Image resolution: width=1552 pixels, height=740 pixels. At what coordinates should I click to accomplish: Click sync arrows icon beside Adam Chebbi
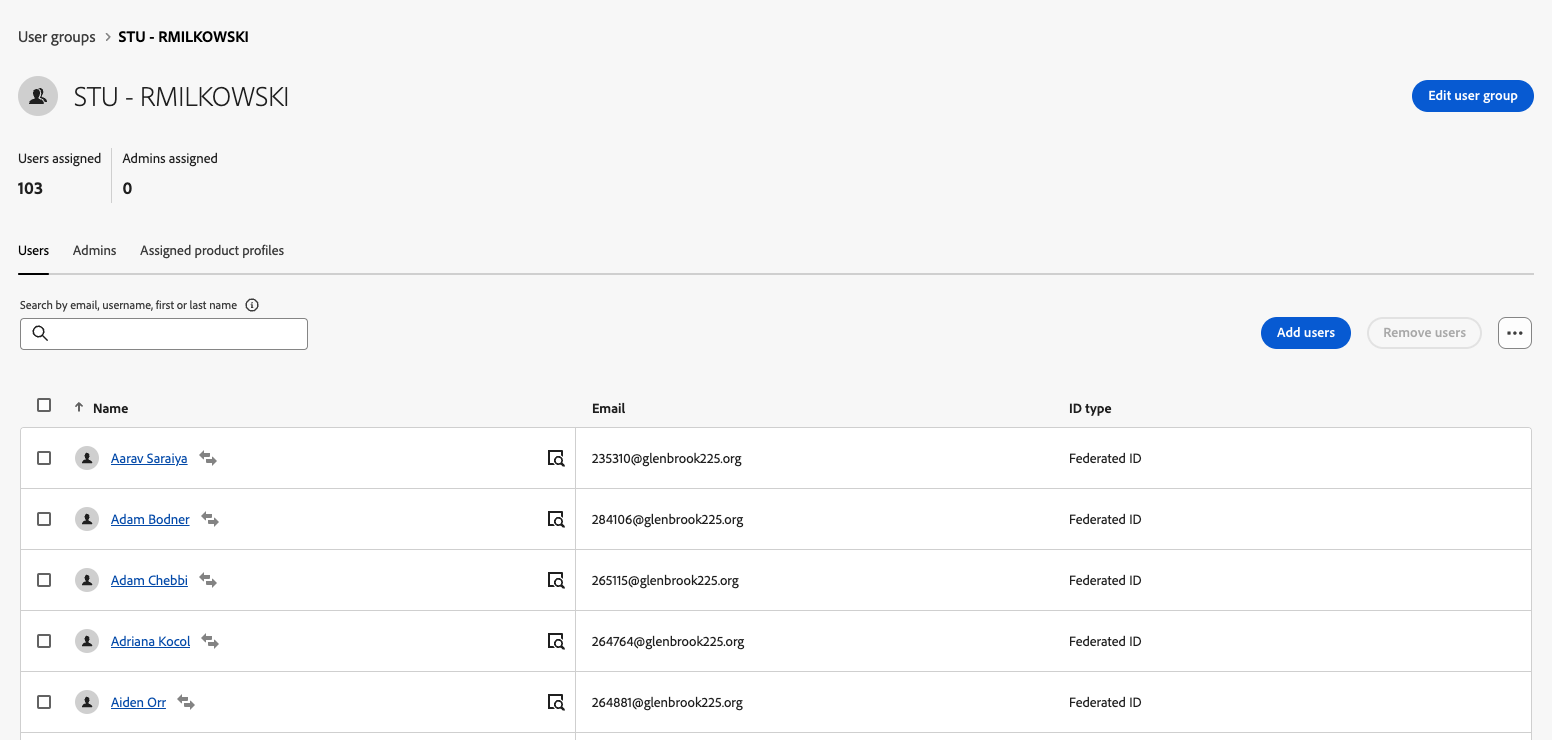coord(208,580)
